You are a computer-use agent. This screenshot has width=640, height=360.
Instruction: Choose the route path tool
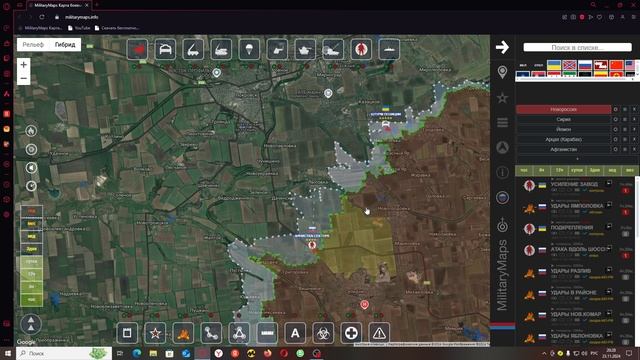(211, 333)
